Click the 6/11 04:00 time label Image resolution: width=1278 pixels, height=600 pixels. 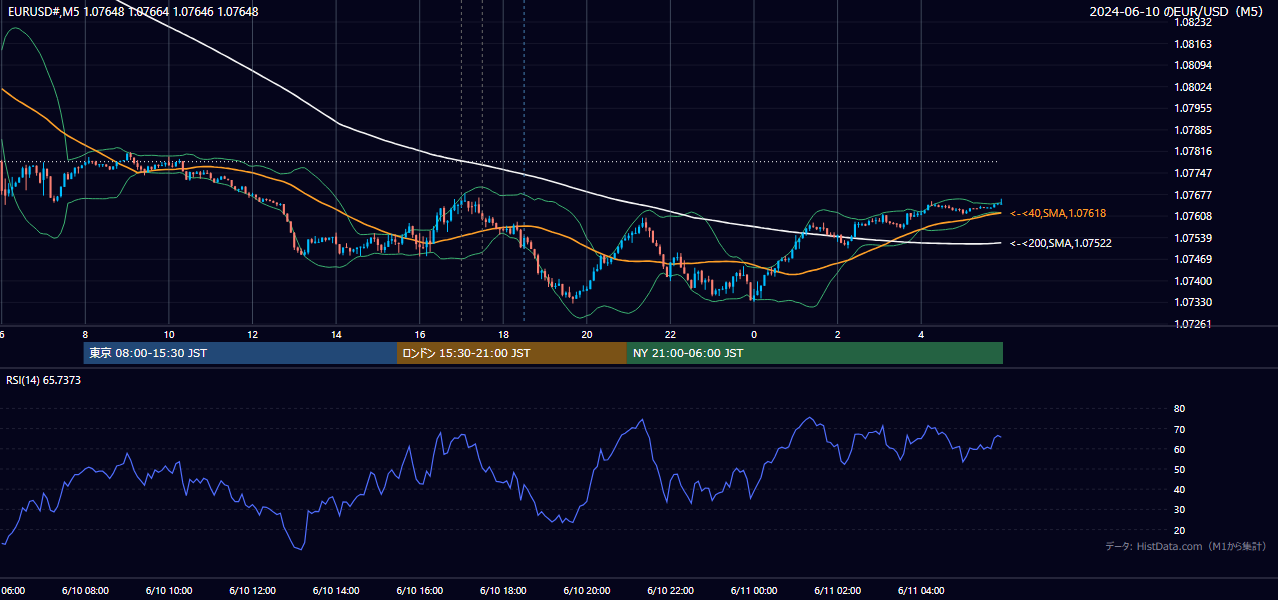[921, 591]
